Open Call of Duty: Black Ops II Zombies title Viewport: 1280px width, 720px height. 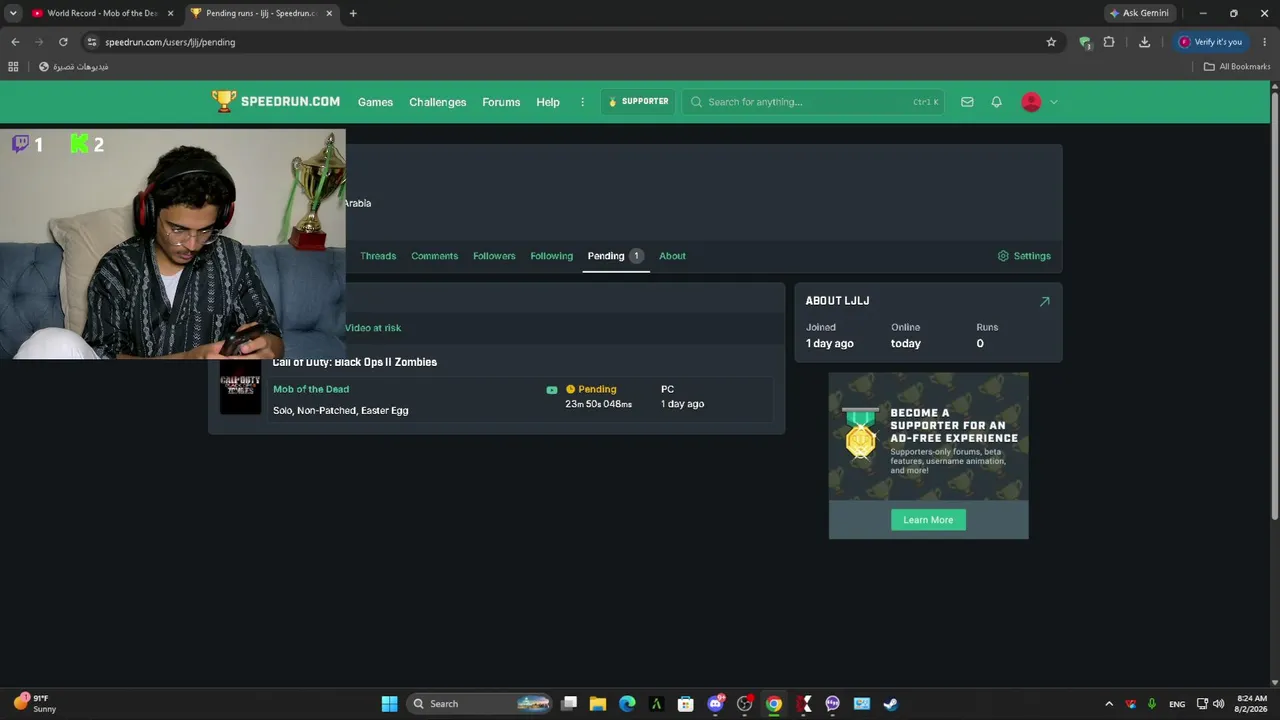355,362
